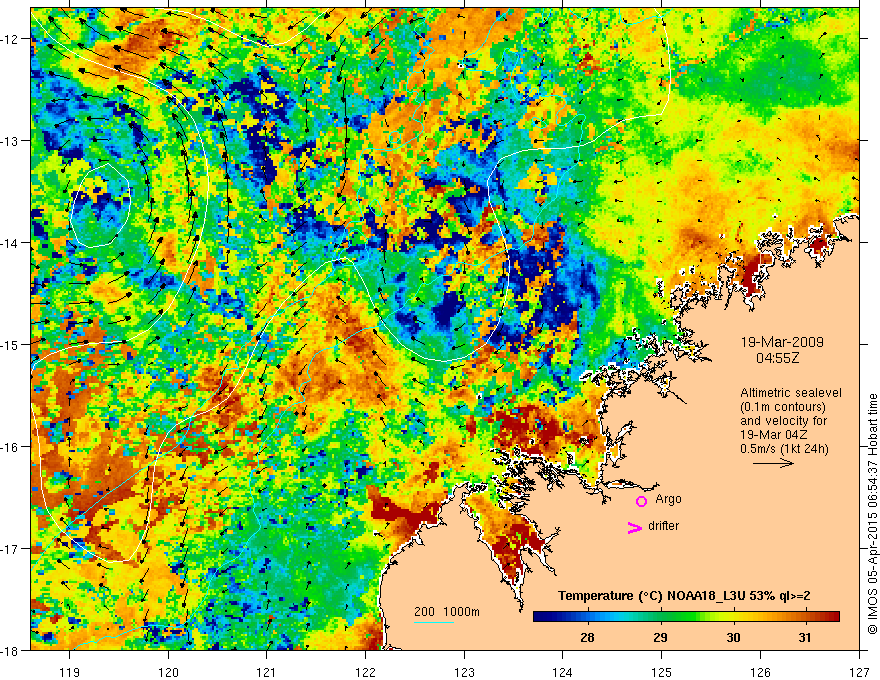Click the latitude axis label -15
This screenshot has width=880, height=680.
tap(10, 345)
